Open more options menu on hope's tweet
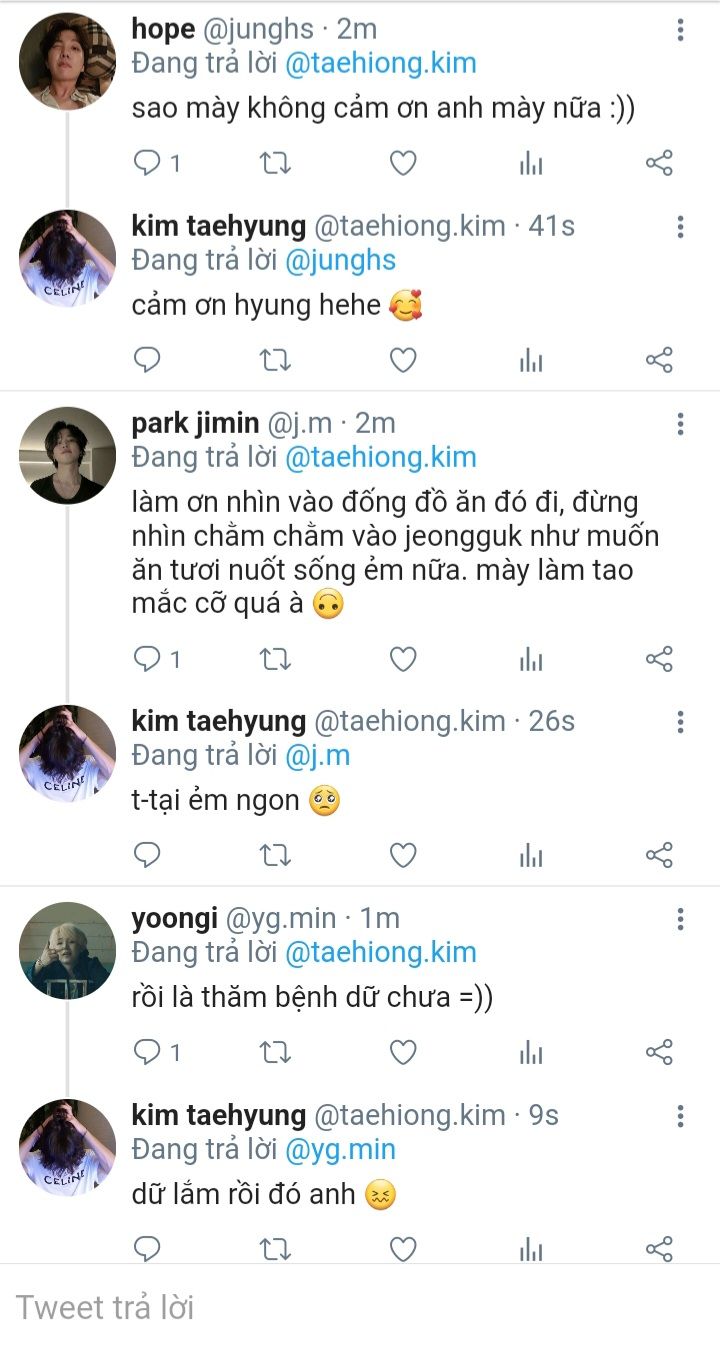 [x=680, y=31]
